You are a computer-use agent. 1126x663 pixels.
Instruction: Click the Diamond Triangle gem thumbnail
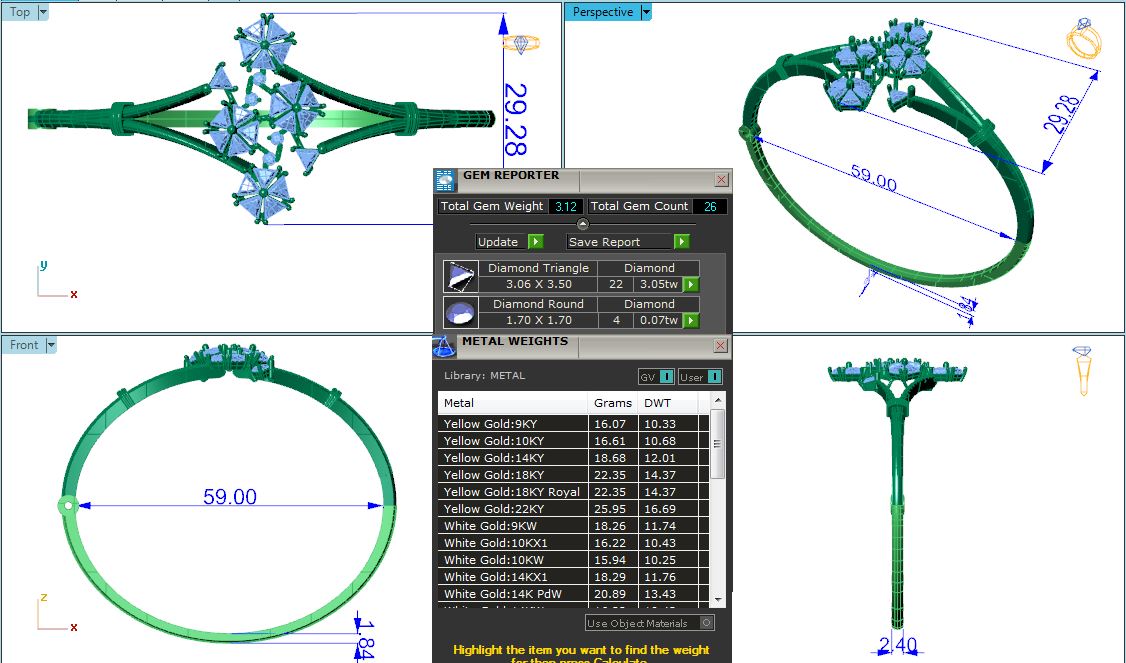tap(460, 277)
